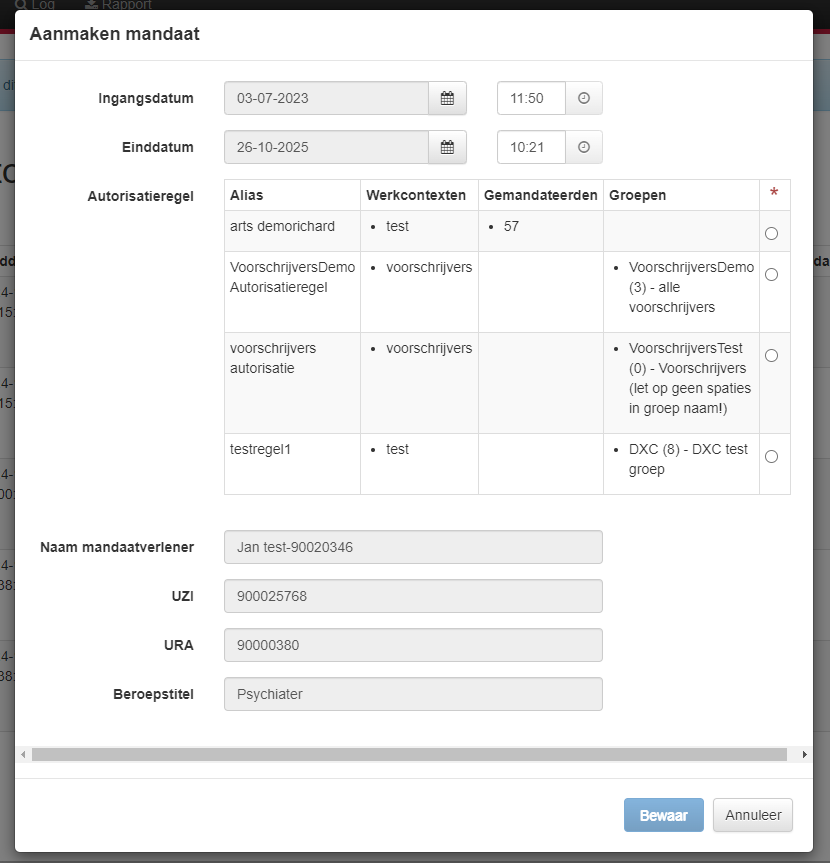Click the end time field showing 10:21
This screenshot has height=863, width=830.
531,147
